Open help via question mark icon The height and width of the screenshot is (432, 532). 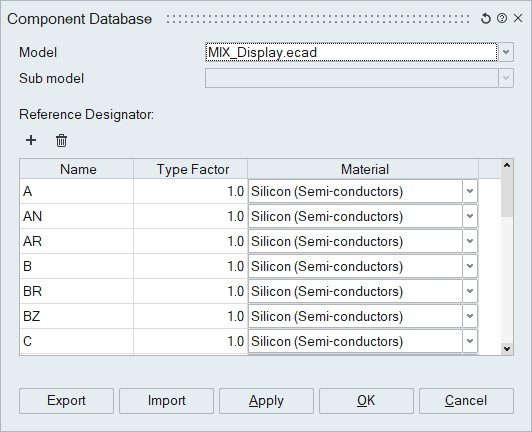click(502, 18)
